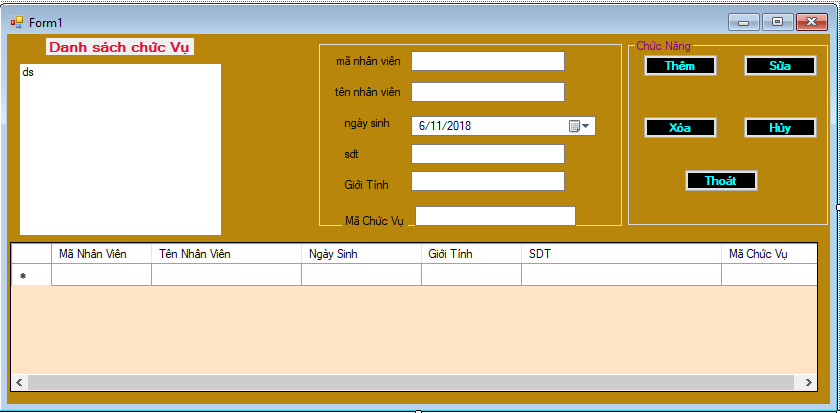
Task: Focus the tên nhân viên text field
Action: point(488,92)
